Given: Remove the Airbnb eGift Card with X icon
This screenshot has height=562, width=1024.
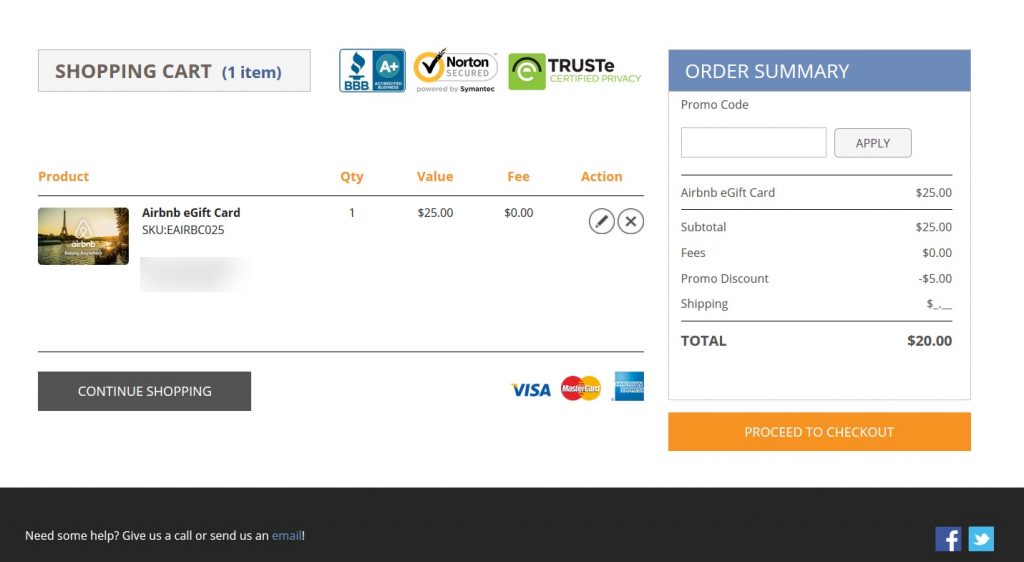Looking at the screenshot, I should coord(630,221).
